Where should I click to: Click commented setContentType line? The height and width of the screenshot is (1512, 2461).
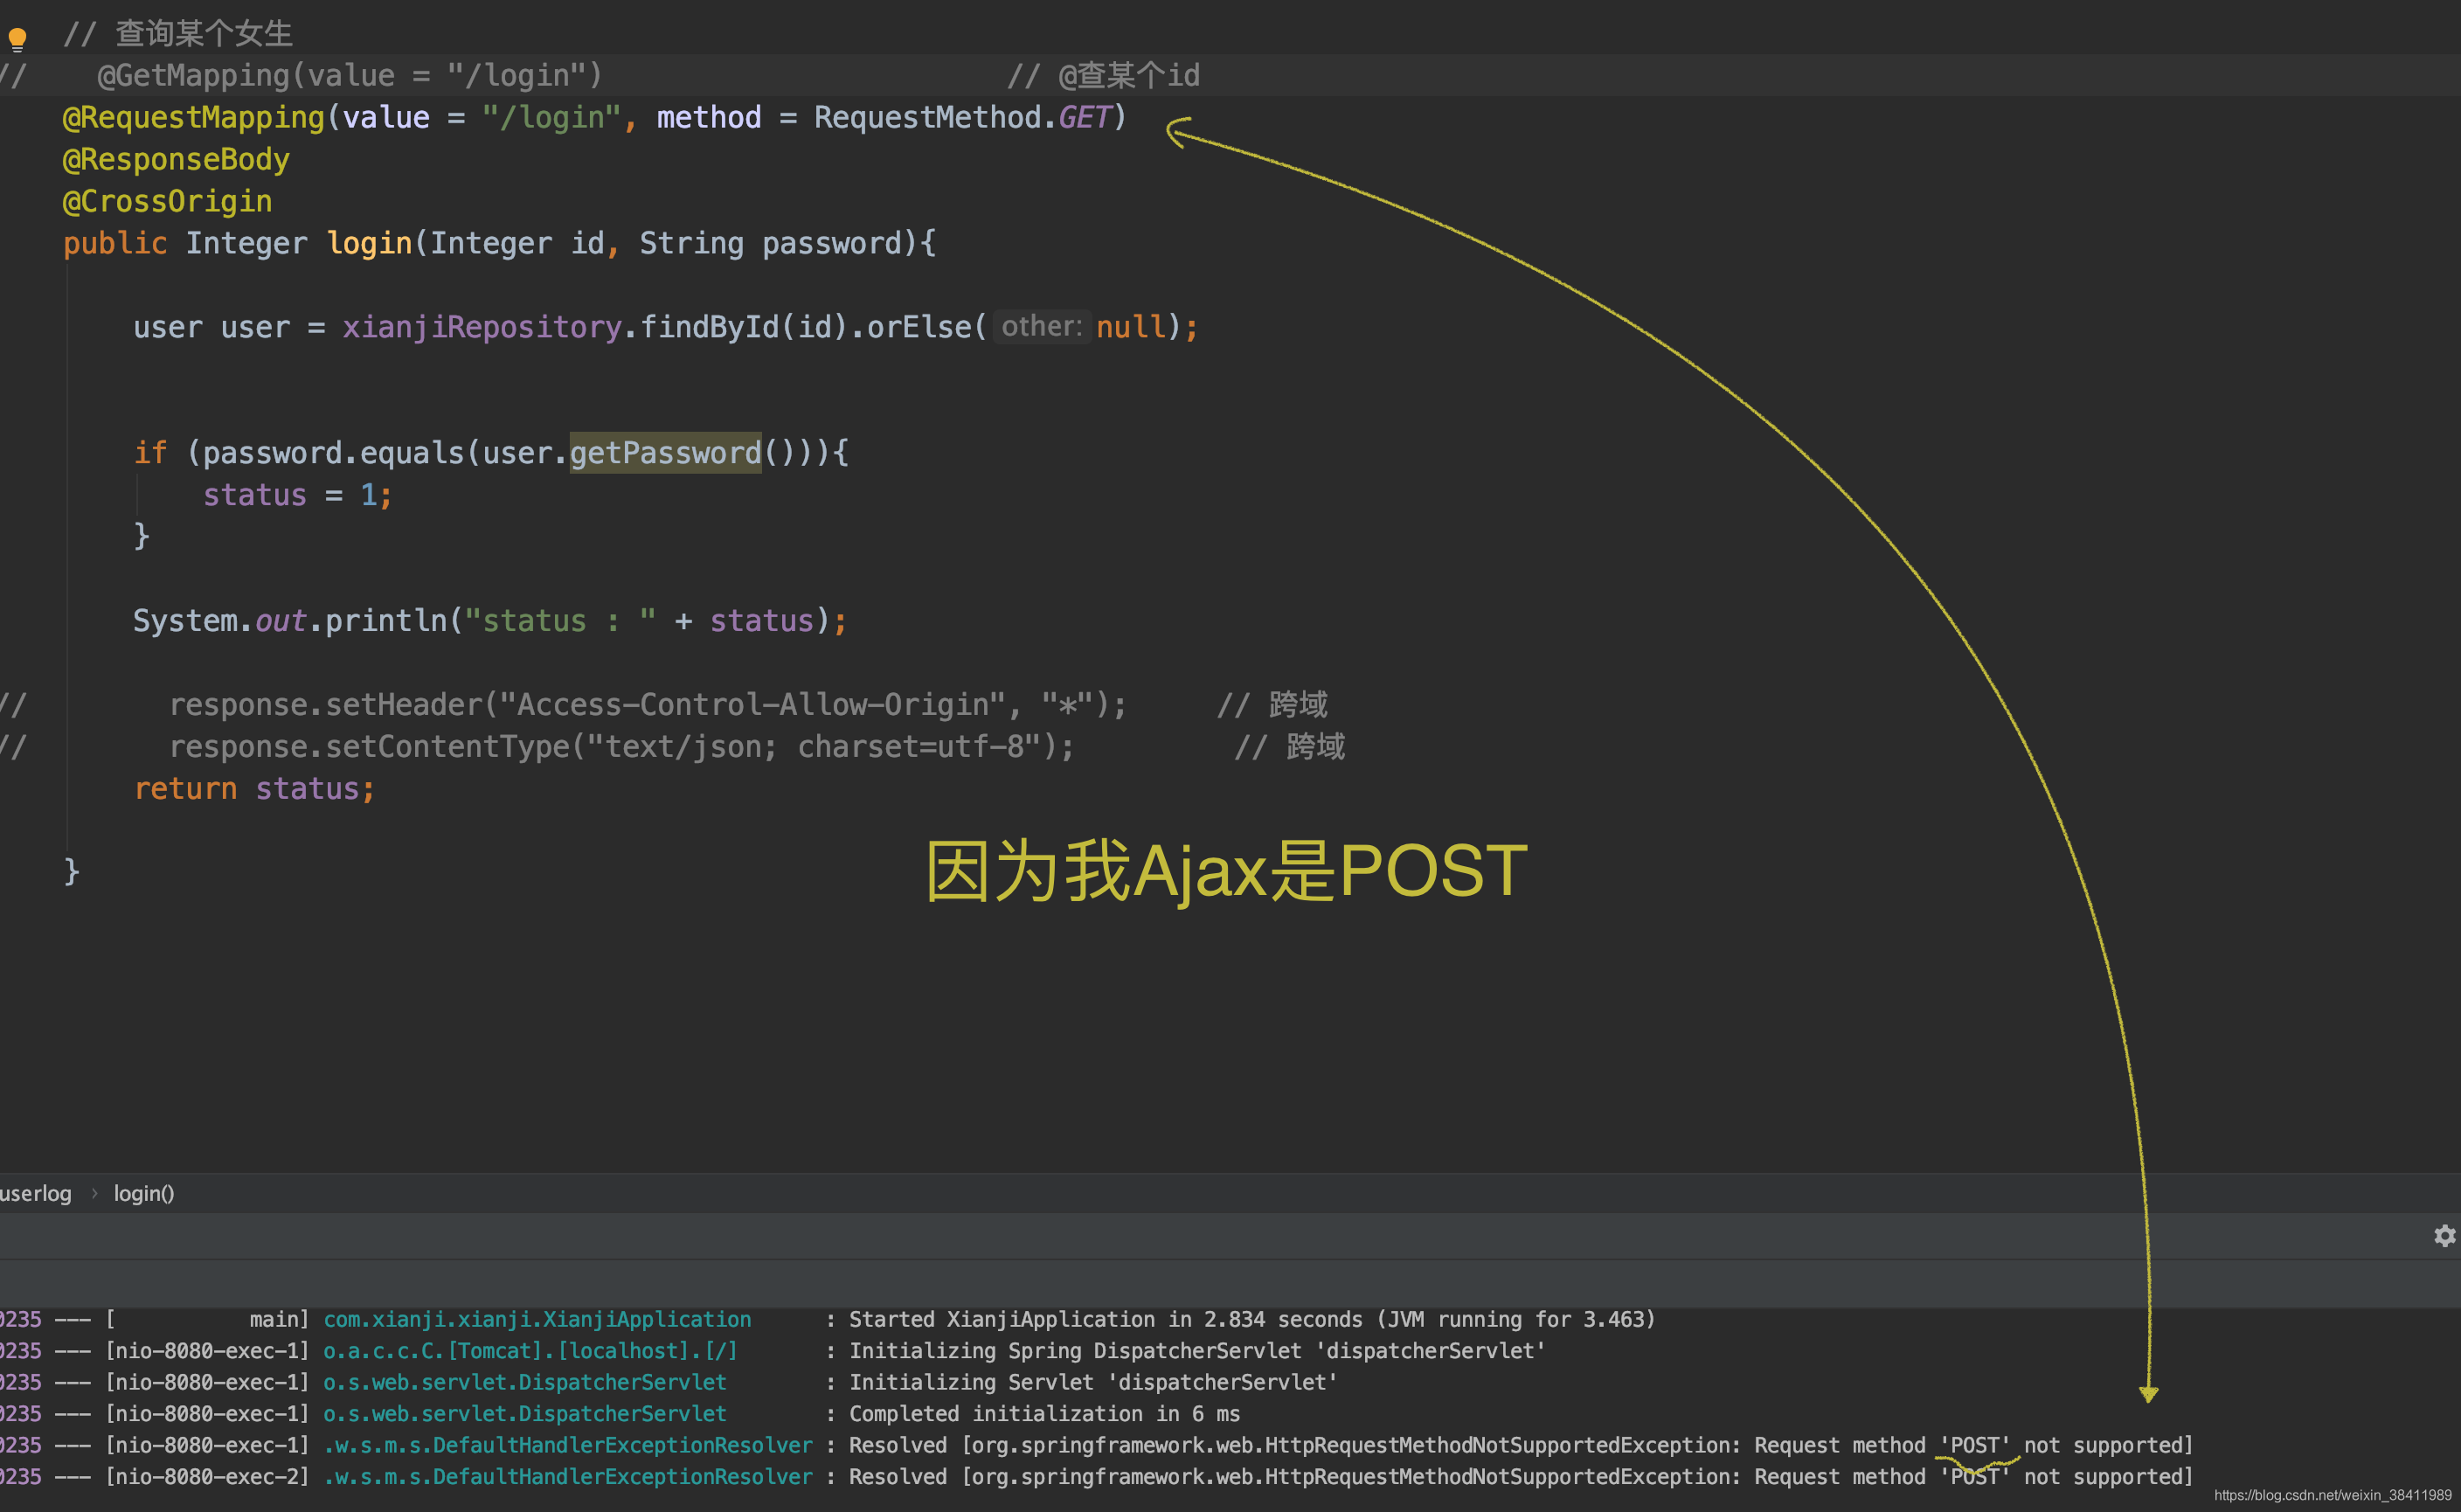coord(621,747)
